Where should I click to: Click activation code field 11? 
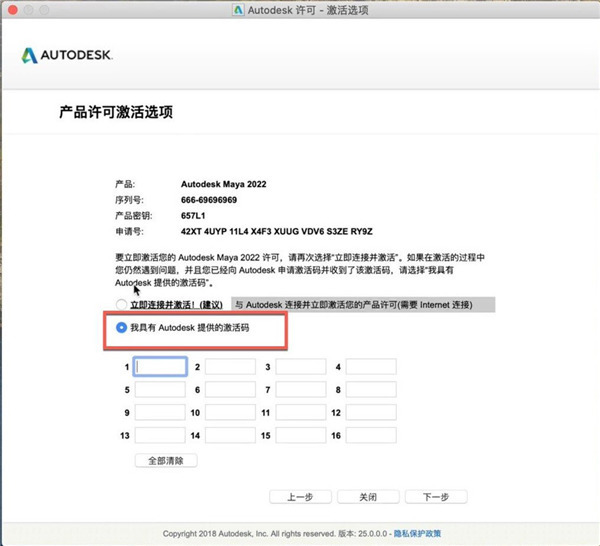tap(301, 412)
